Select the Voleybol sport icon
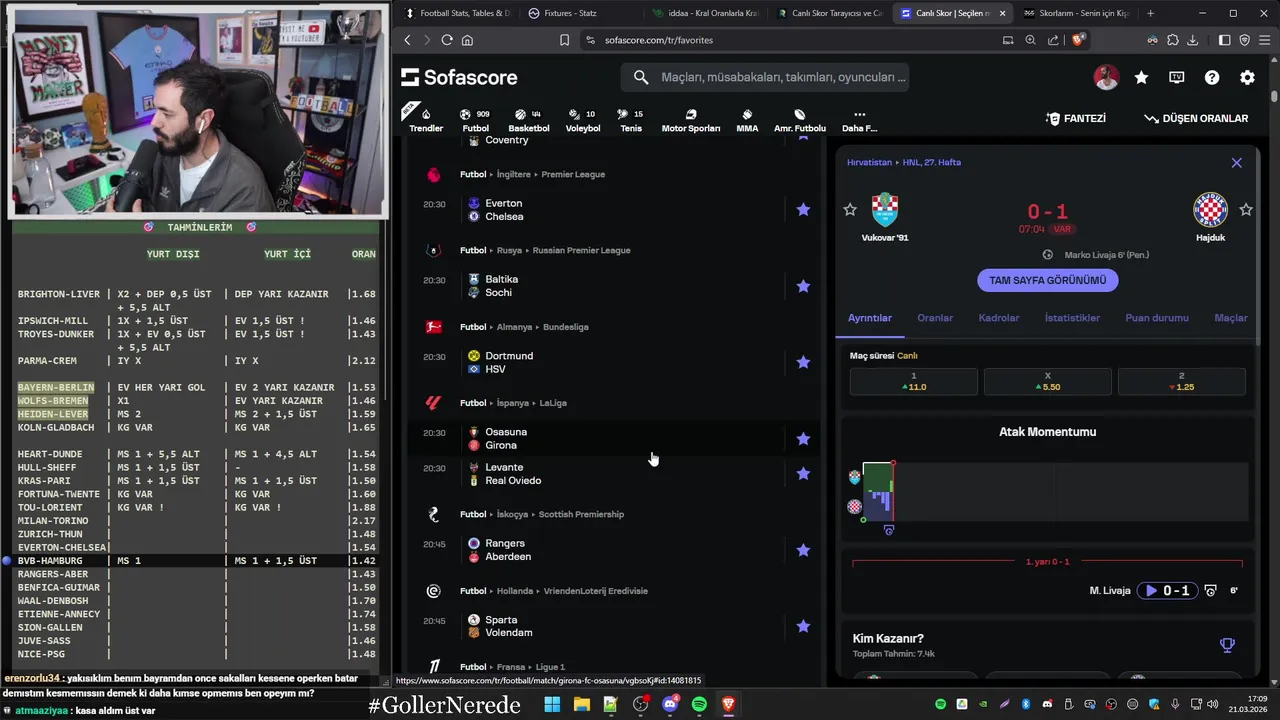 coord(583,119)
